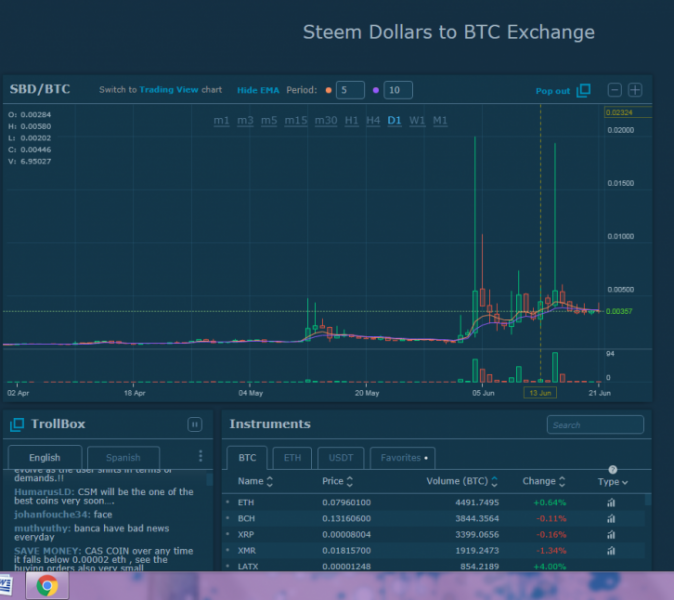Select the H4 timeframe
This screenshot has height=600, width=674.
(373, 121)
